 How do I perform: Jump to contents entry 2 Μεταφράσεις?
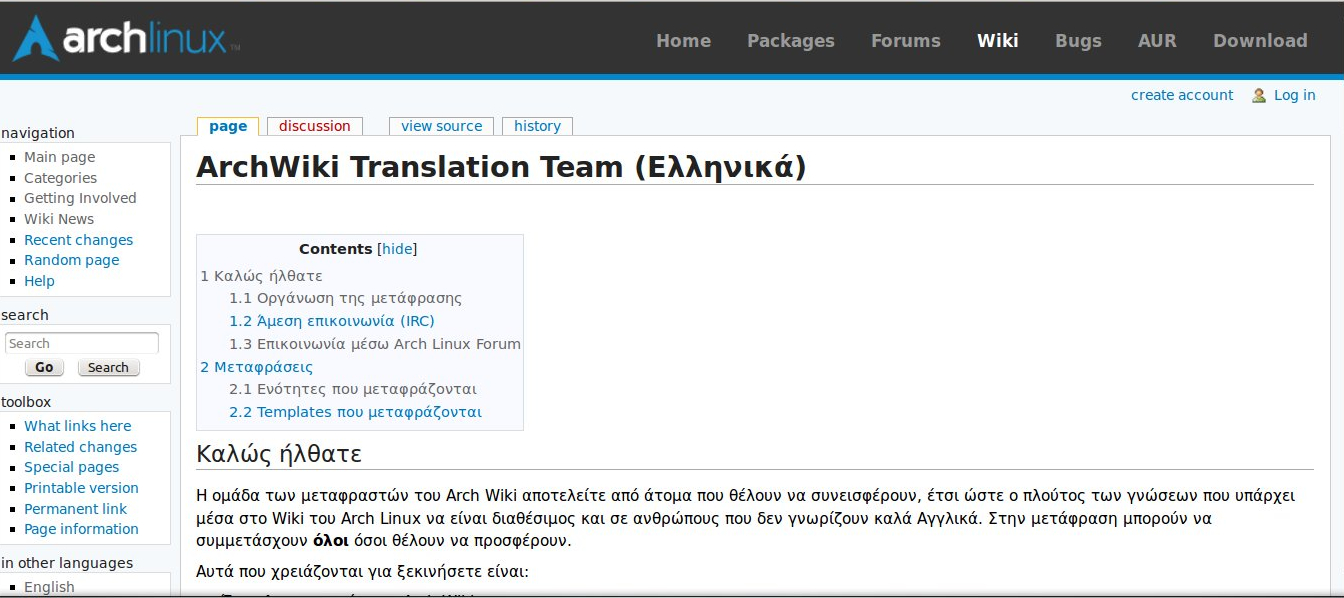[x=256, y=367]
